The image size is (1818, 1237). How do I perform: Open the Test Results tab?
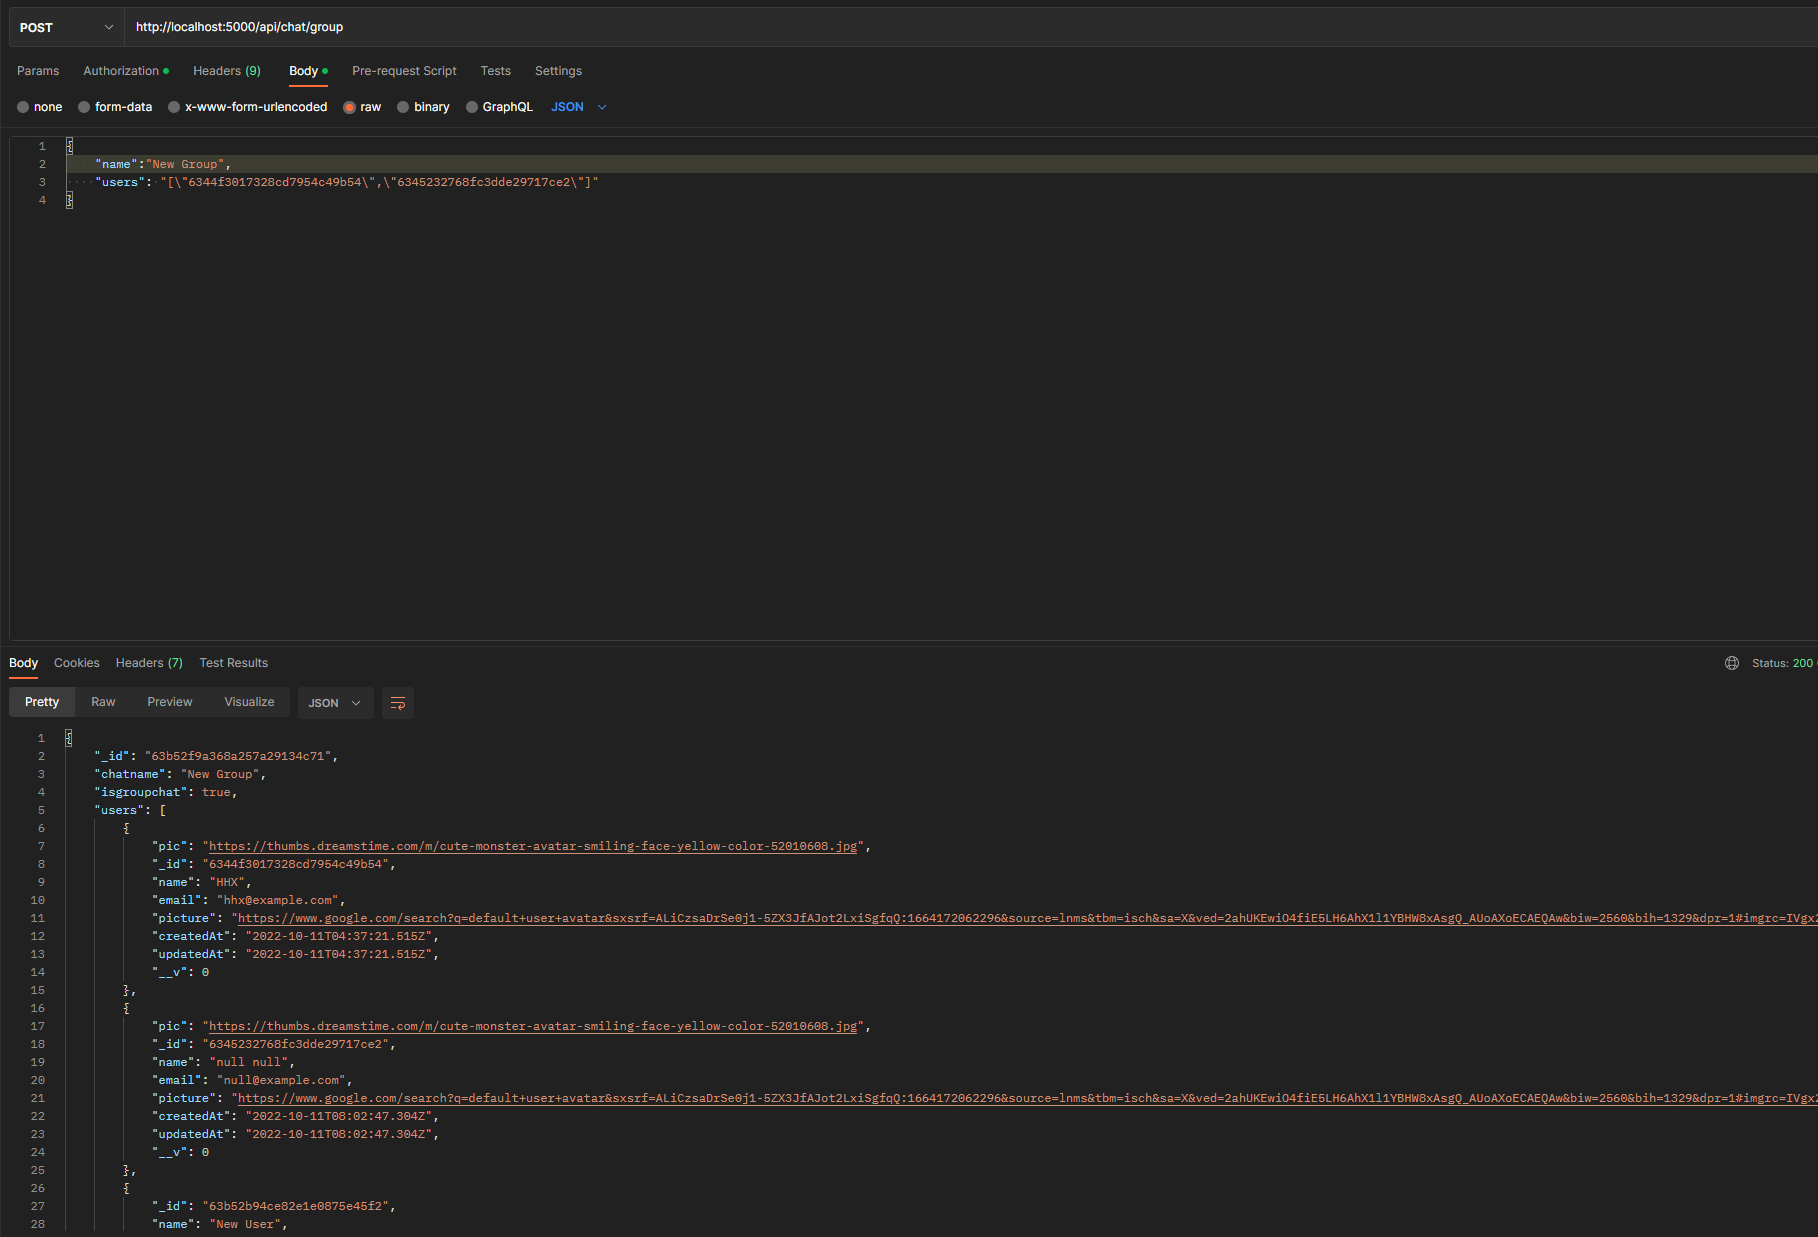[233, 663]
